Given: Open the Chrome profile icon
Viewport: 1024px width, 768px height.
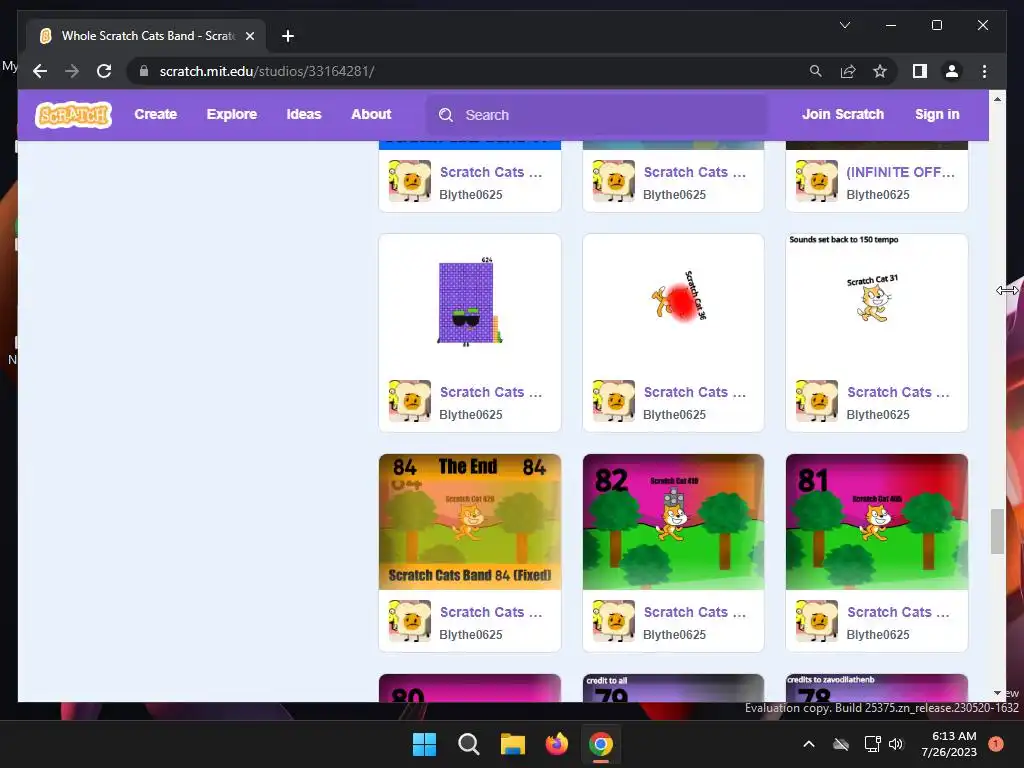Looking at the screenshot, I should pyautogui.click(x=952, y=71).
